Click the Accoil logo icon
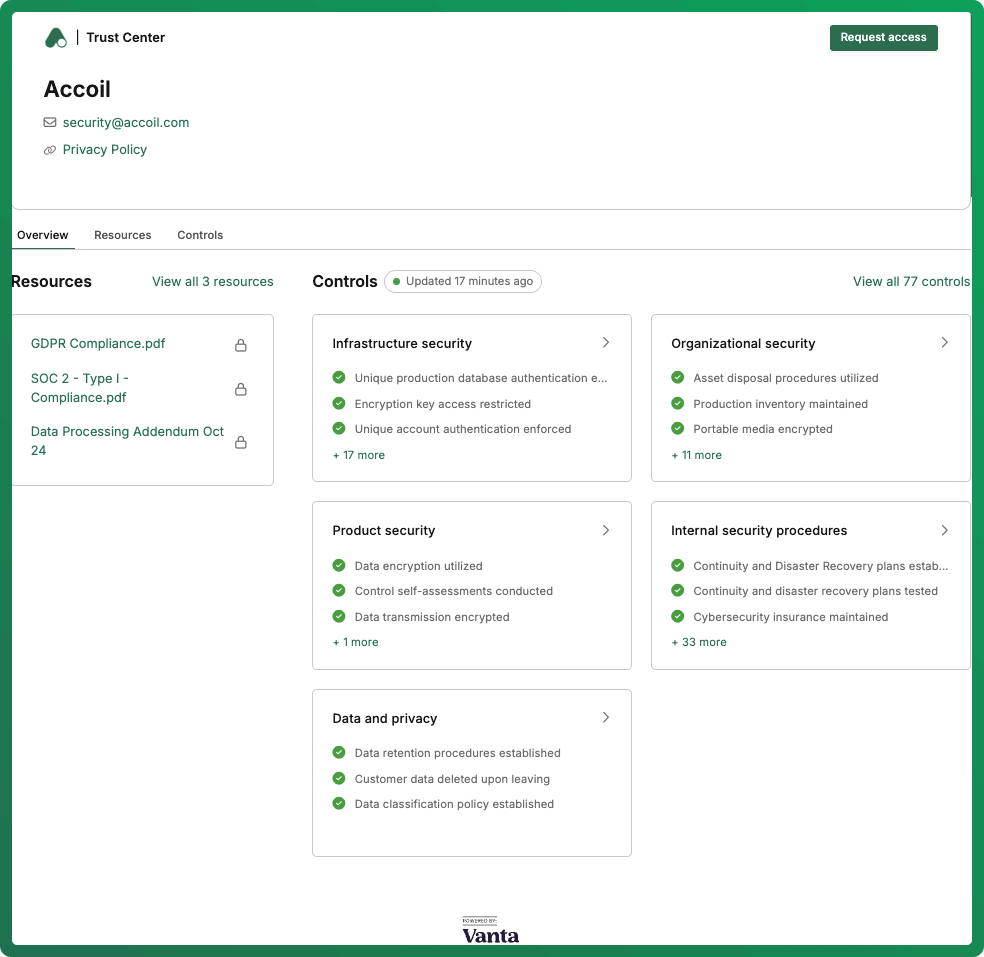The height and width of the screenshot is (957, 984). [x=56, y=38]
